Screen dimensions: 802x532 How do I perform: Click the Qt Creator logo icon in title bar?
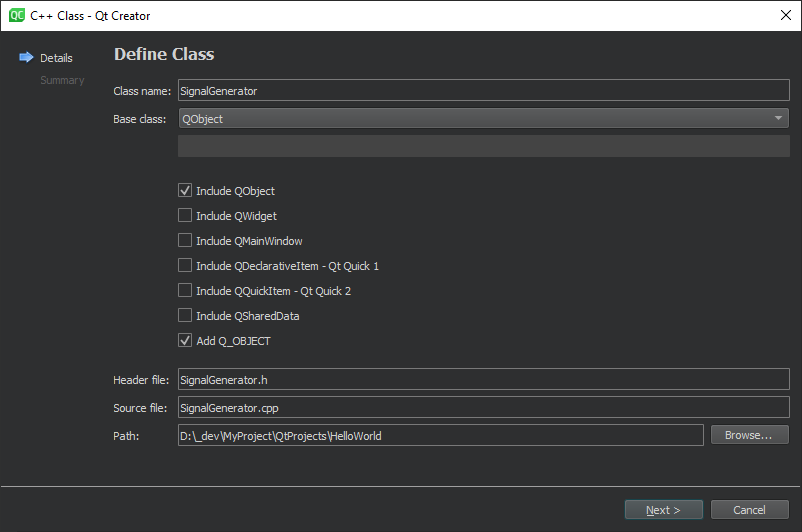[16, 15]
